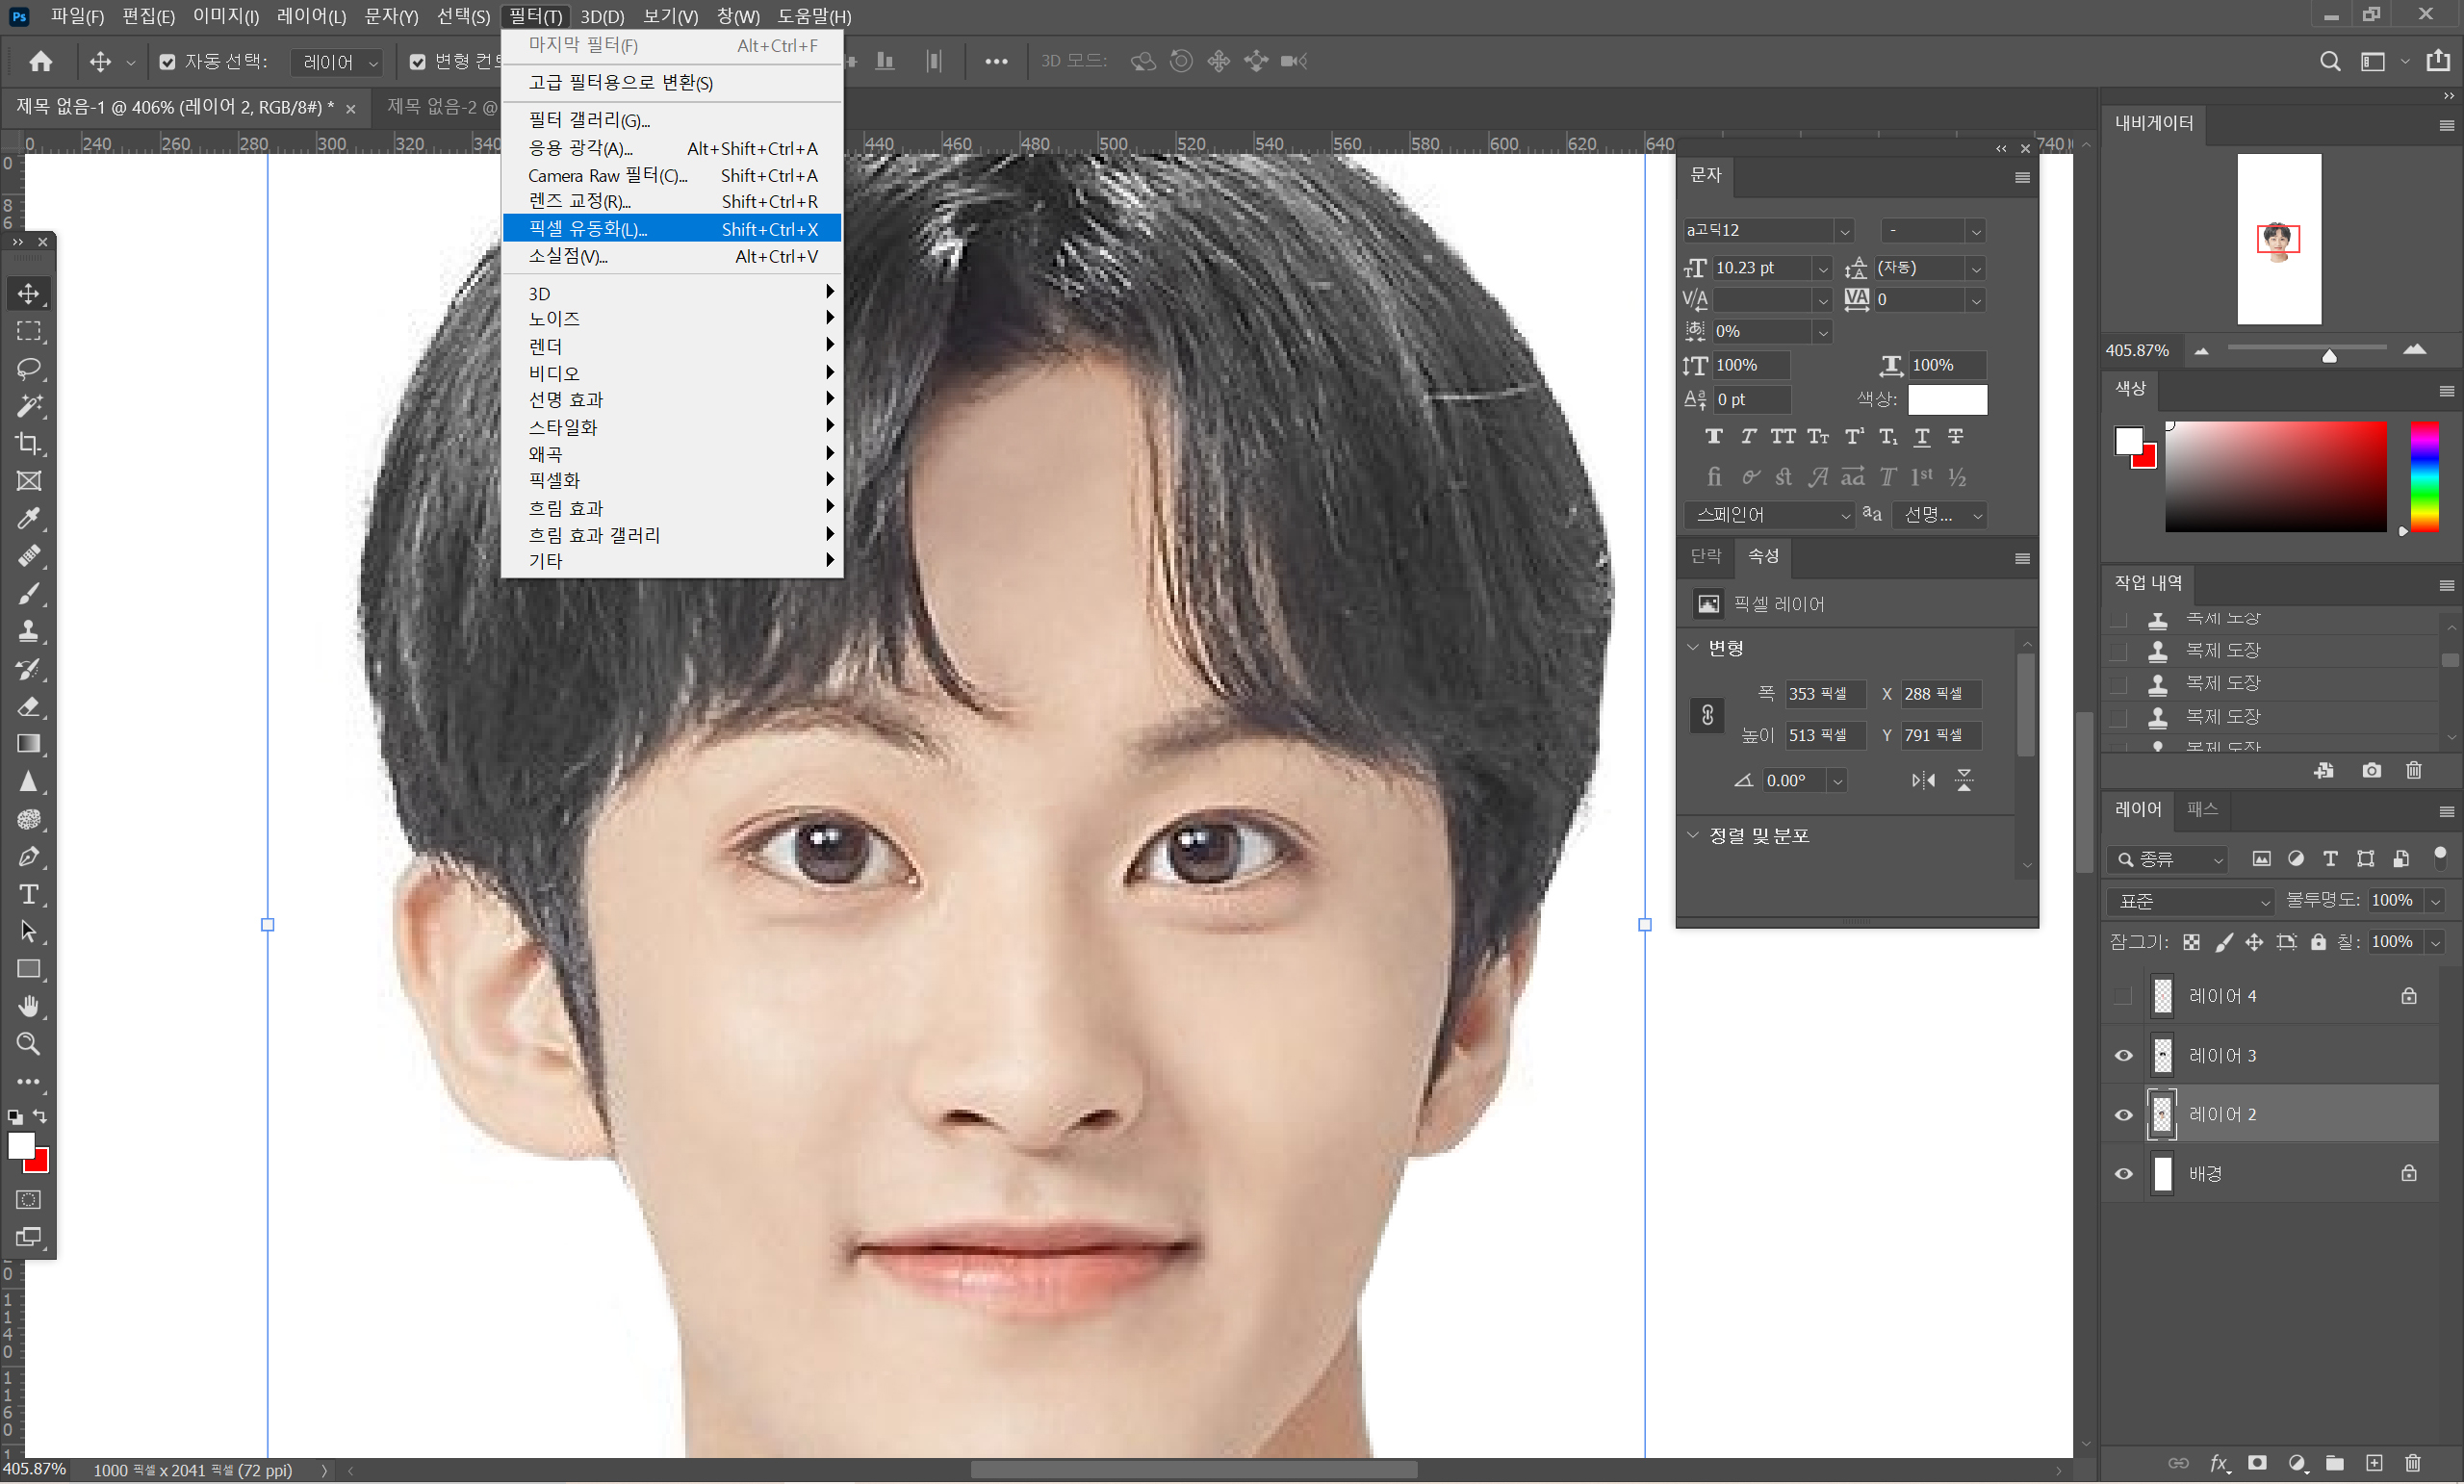Click the white text color swatch
Screen dimensions: 2464x1484
[x=1946, y=399]
